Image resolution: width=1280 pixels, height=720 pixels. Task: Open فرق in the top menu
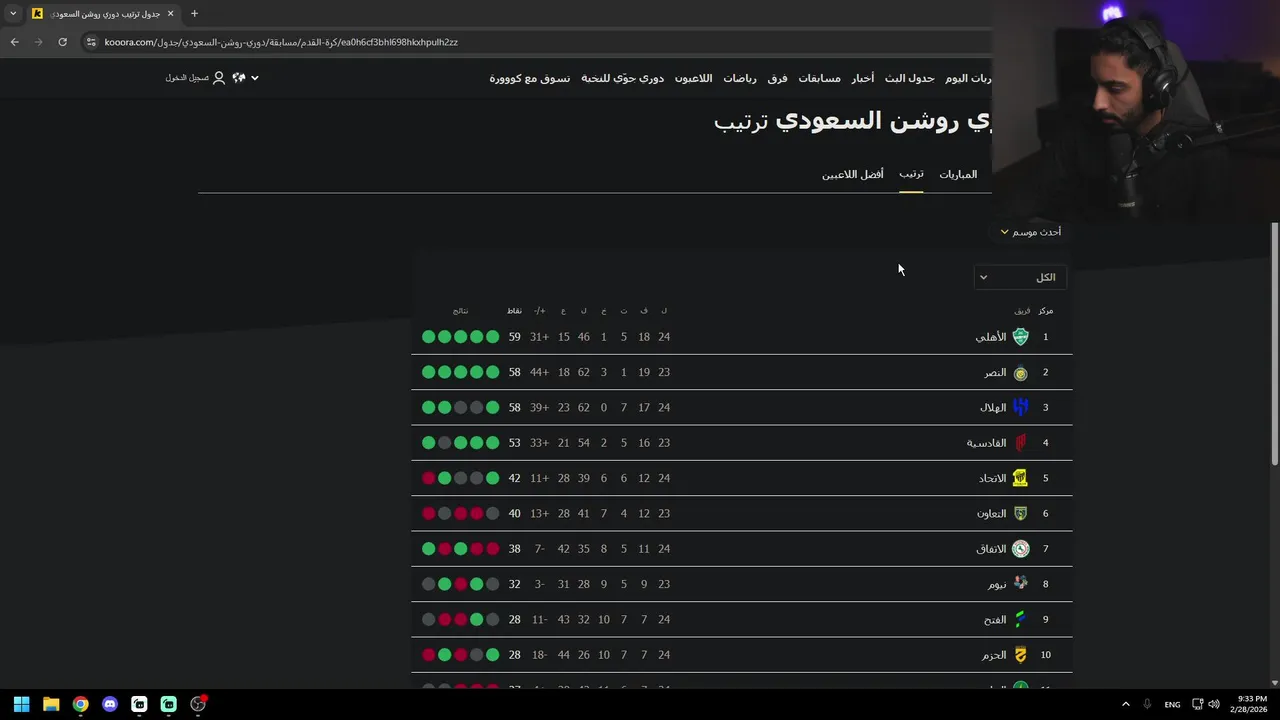777,78
